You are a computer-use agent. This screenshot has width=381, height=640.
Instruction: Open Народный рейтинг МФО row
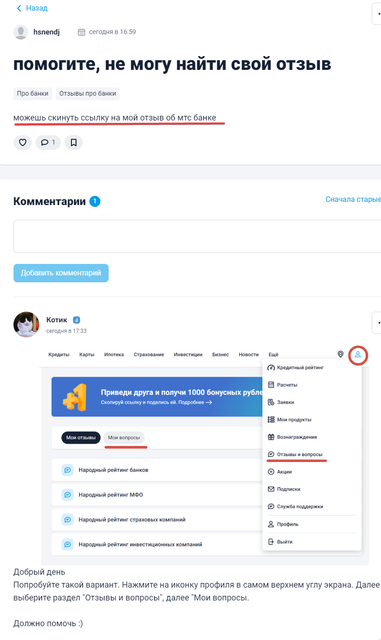click(x=157, y=495)
